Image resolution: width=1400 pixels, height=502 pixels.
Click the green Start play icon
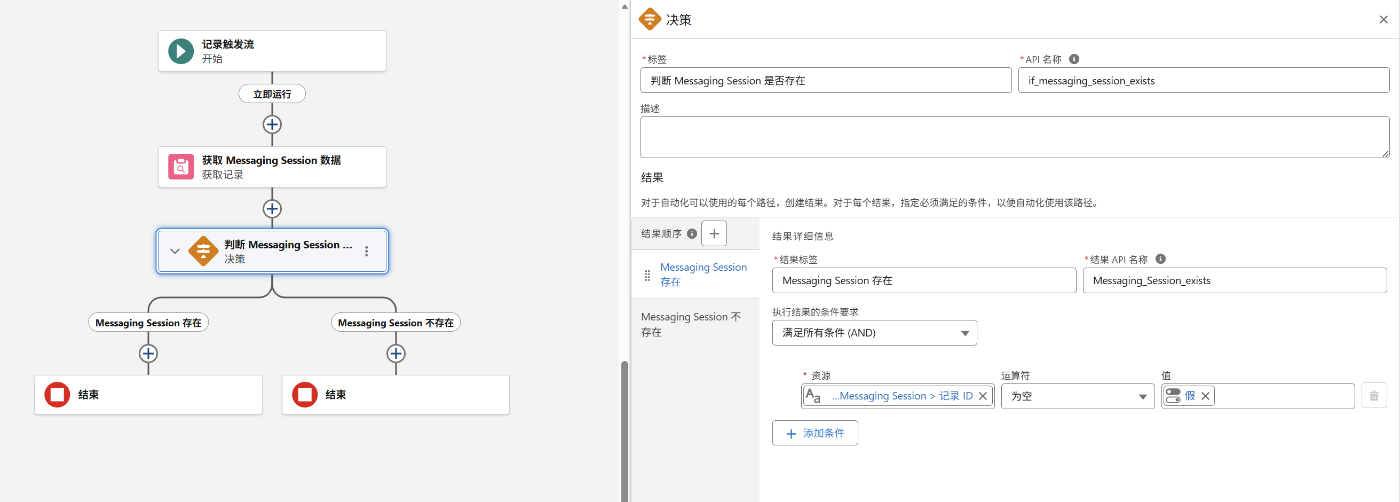pyautogui.click(x=181, y=51)
